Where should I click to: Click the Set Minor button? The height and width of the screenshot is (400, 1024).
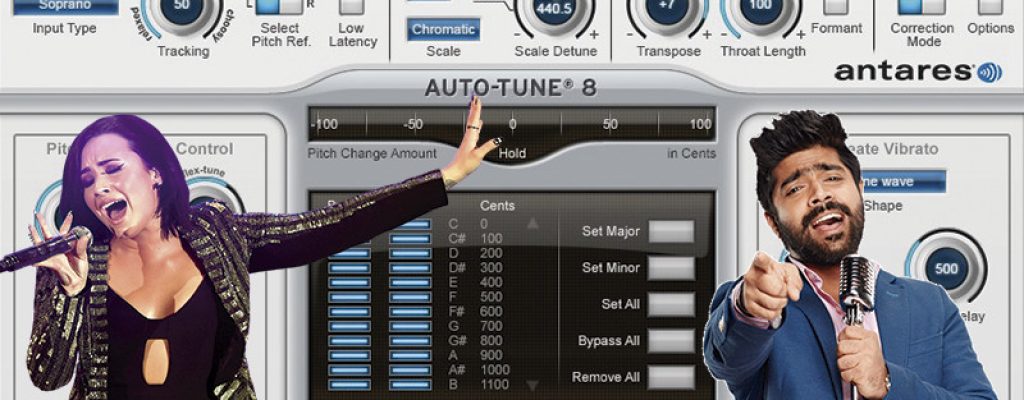tap(671, 268)
